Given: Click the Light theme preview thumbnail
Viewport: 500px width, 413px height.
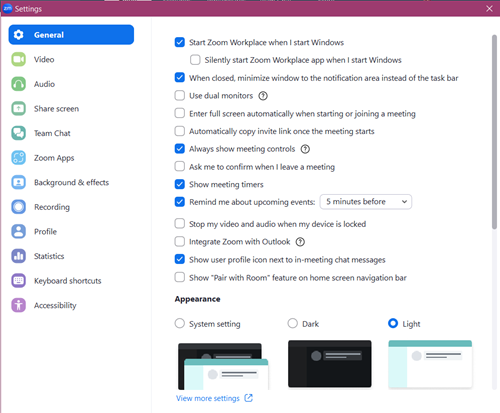Looking at the screenshot, I should (x=430, y=364).
